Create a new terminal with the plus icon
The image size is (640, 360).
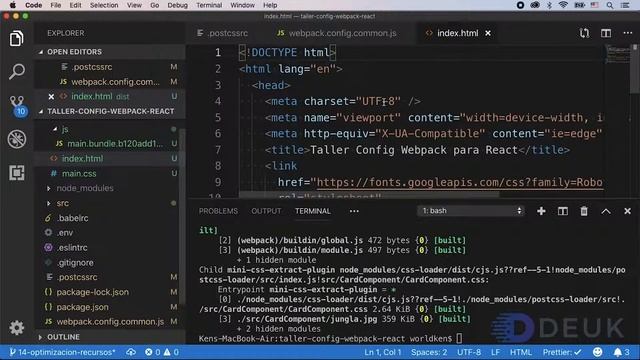coord(541,211)
